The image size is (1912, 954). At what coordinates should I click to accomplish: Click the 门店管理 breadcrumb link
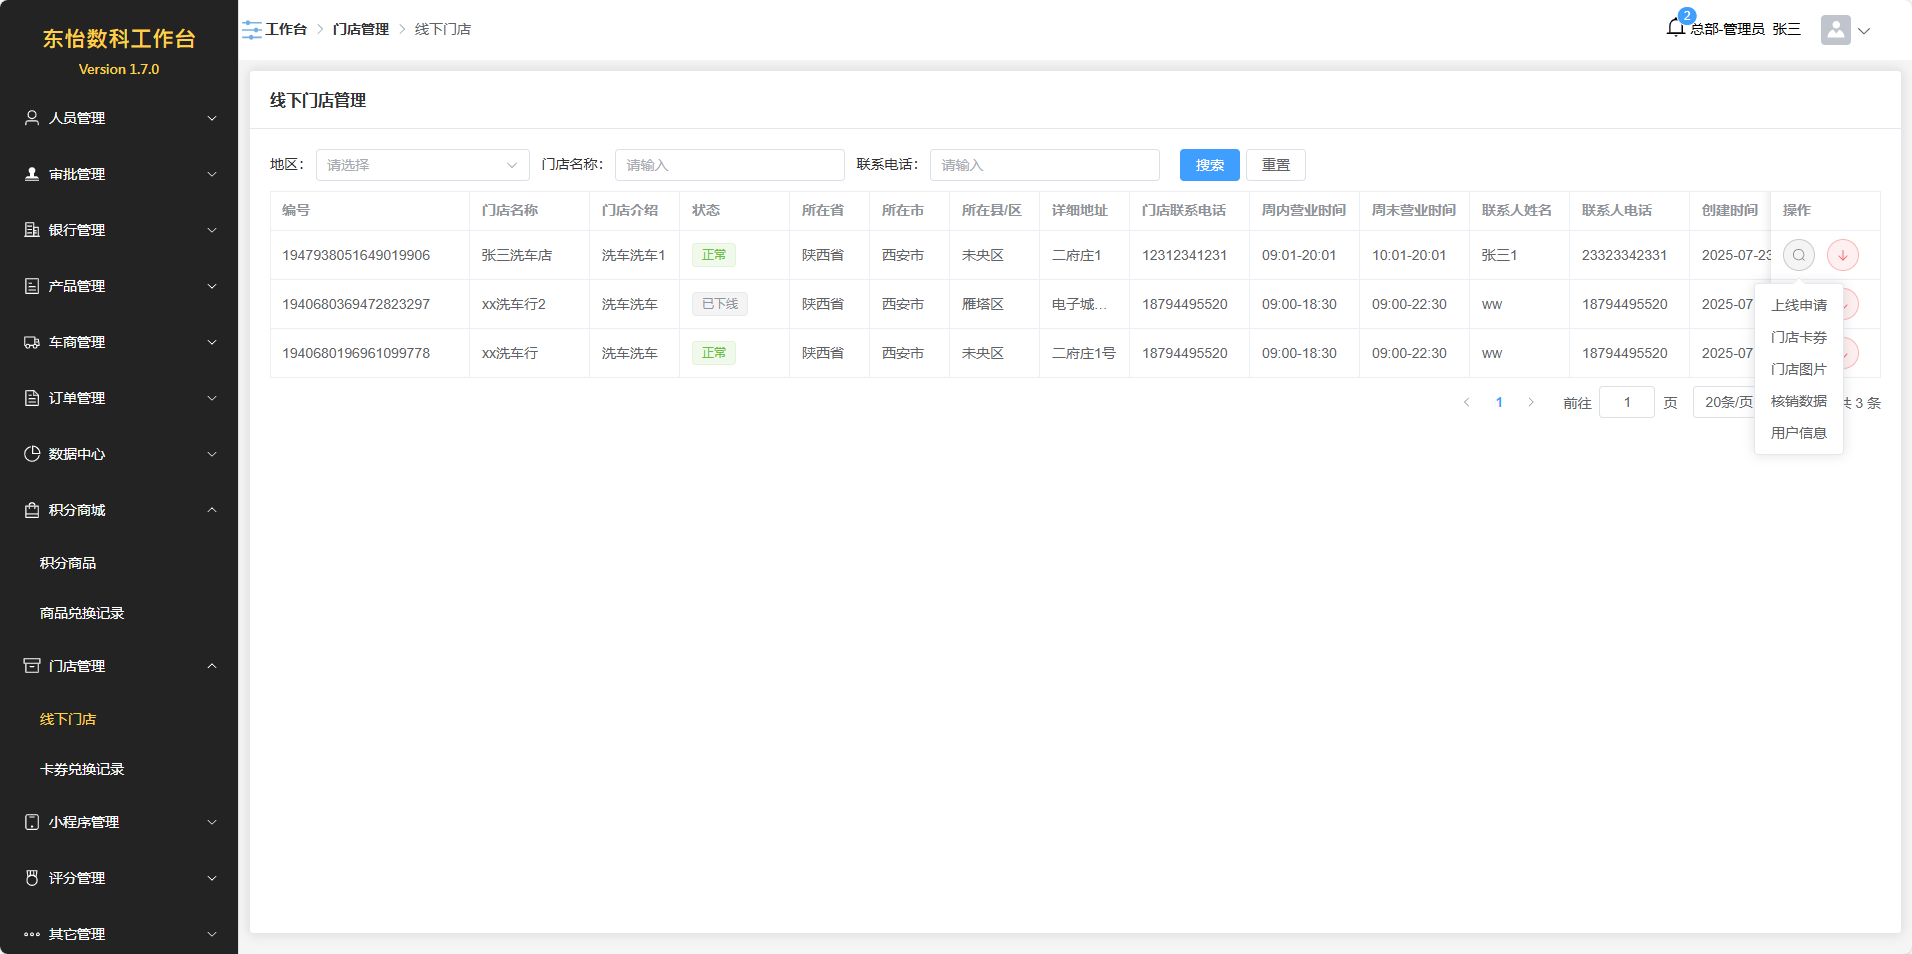(360, 29)
